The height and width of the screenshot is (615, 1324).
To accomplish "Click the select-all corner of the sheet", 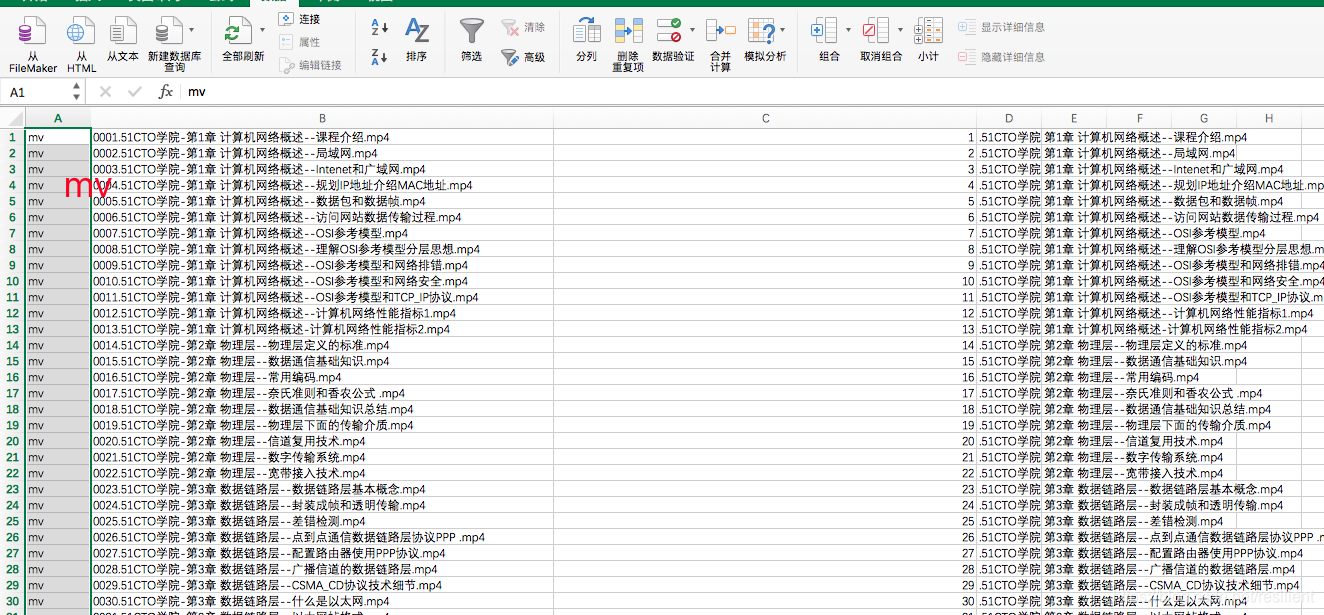I will click(x=12, y=118).
